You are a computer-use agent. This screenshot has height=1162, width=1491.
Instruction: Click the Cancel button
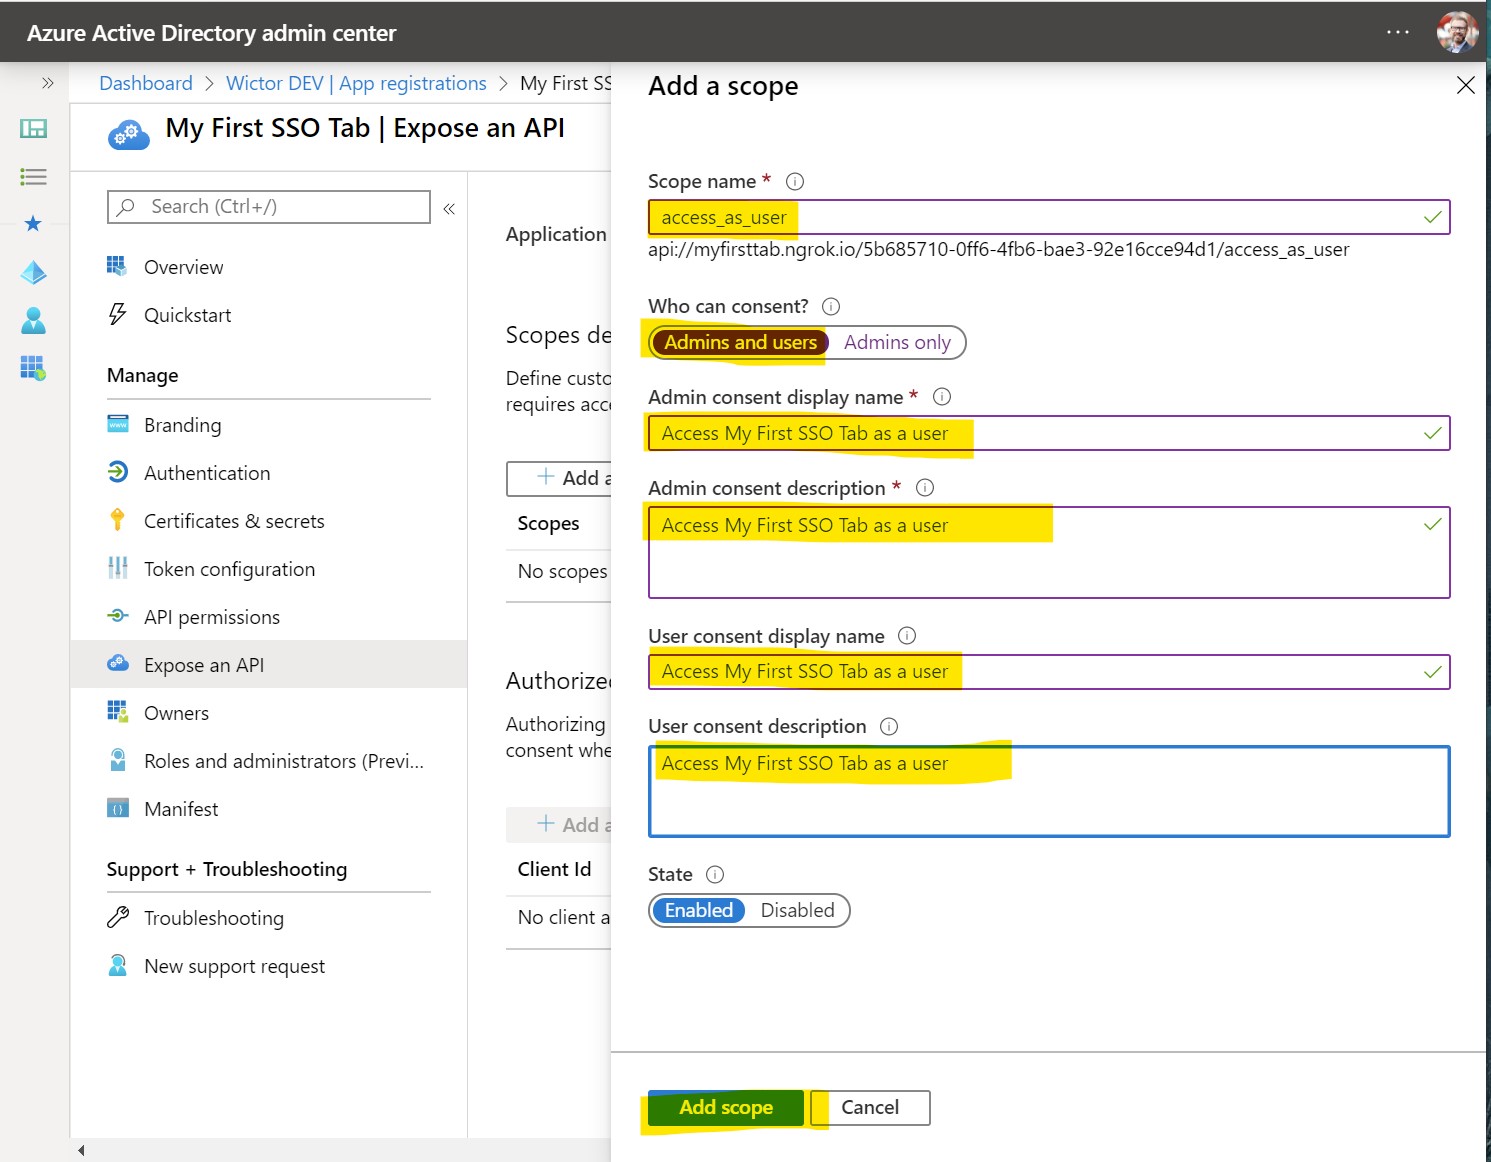pyautogui.click(x=870, y=1107)
